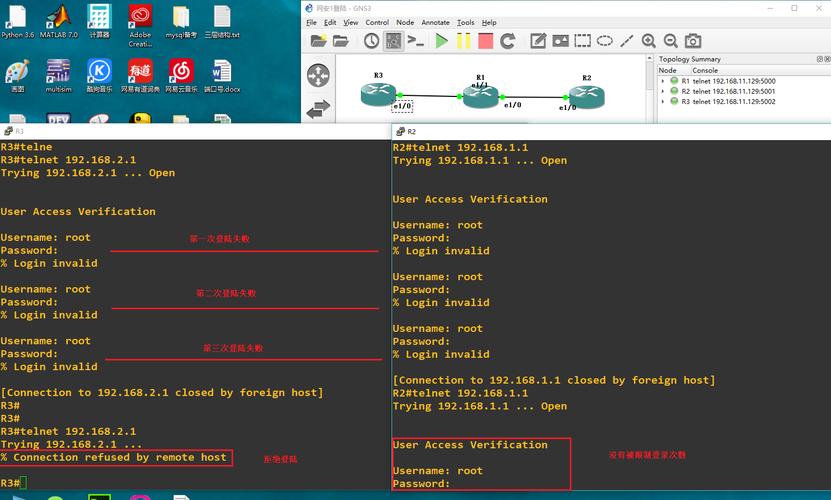Expand the R3 node in Topology Summary

tap(662, 101)
